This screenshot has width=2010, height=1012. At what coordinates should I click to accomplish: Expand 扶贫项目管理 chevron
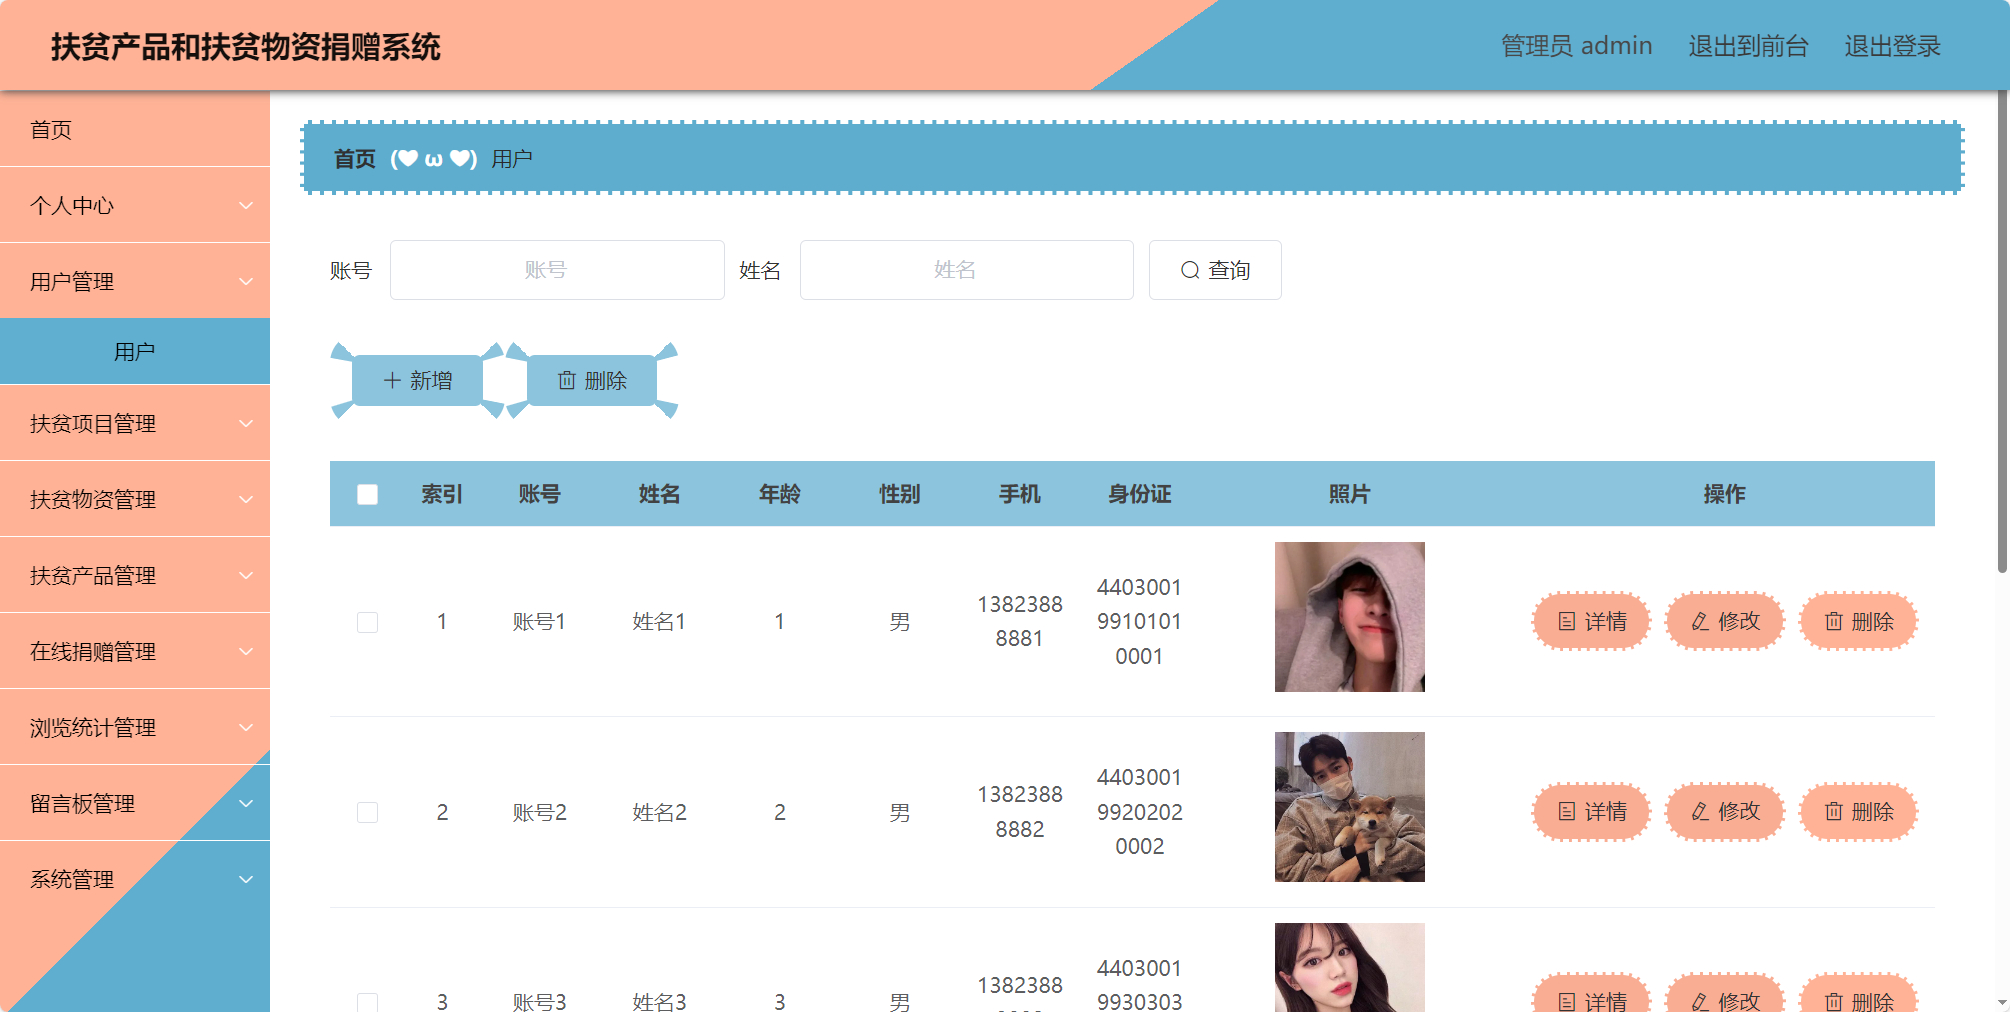pyautogui.click(x=246, y=423)
